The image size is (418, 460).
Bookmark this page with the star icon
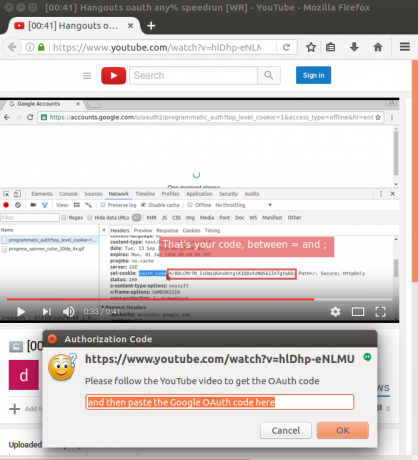point(311,47)
